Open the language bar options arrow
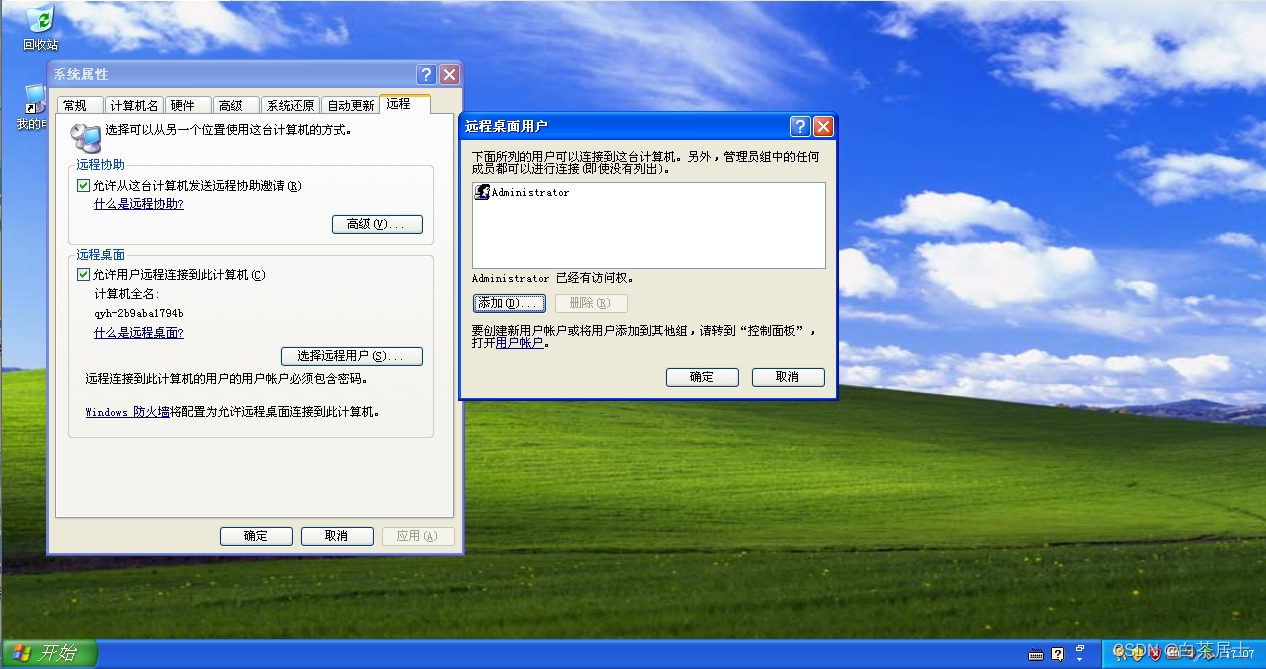 1079,659
